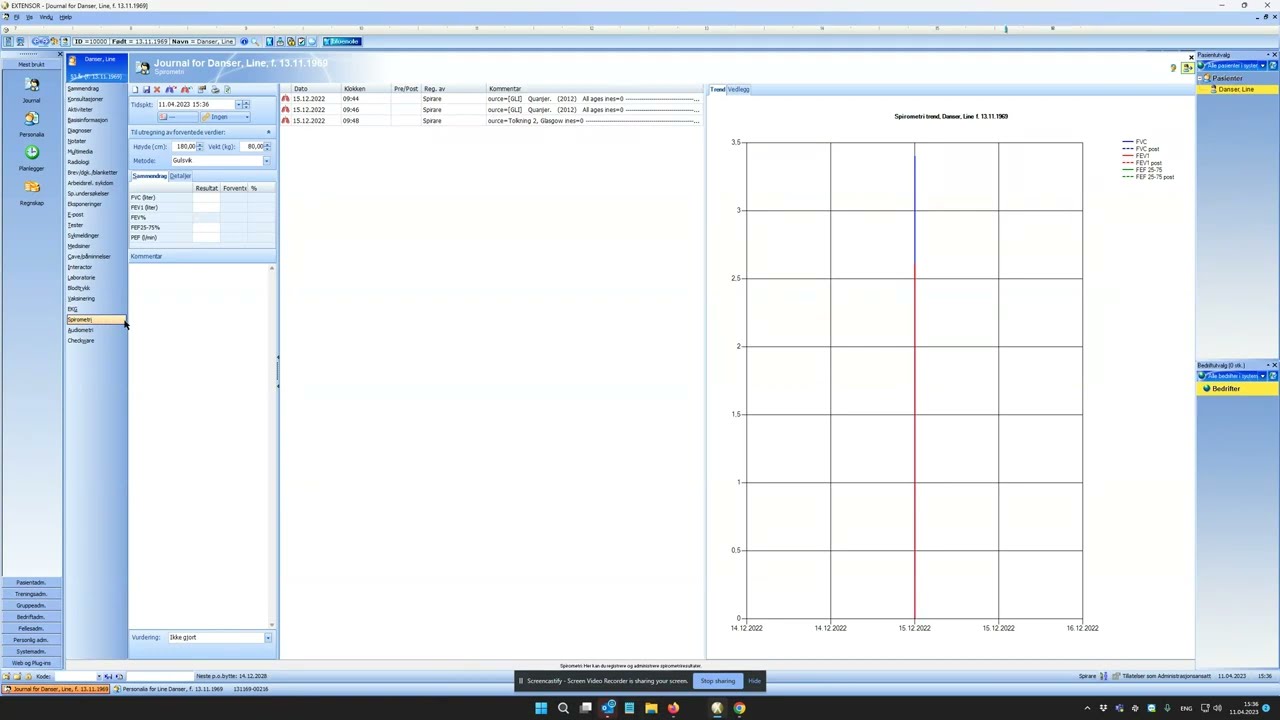Open taskbar search icon

tap(563, 708)
